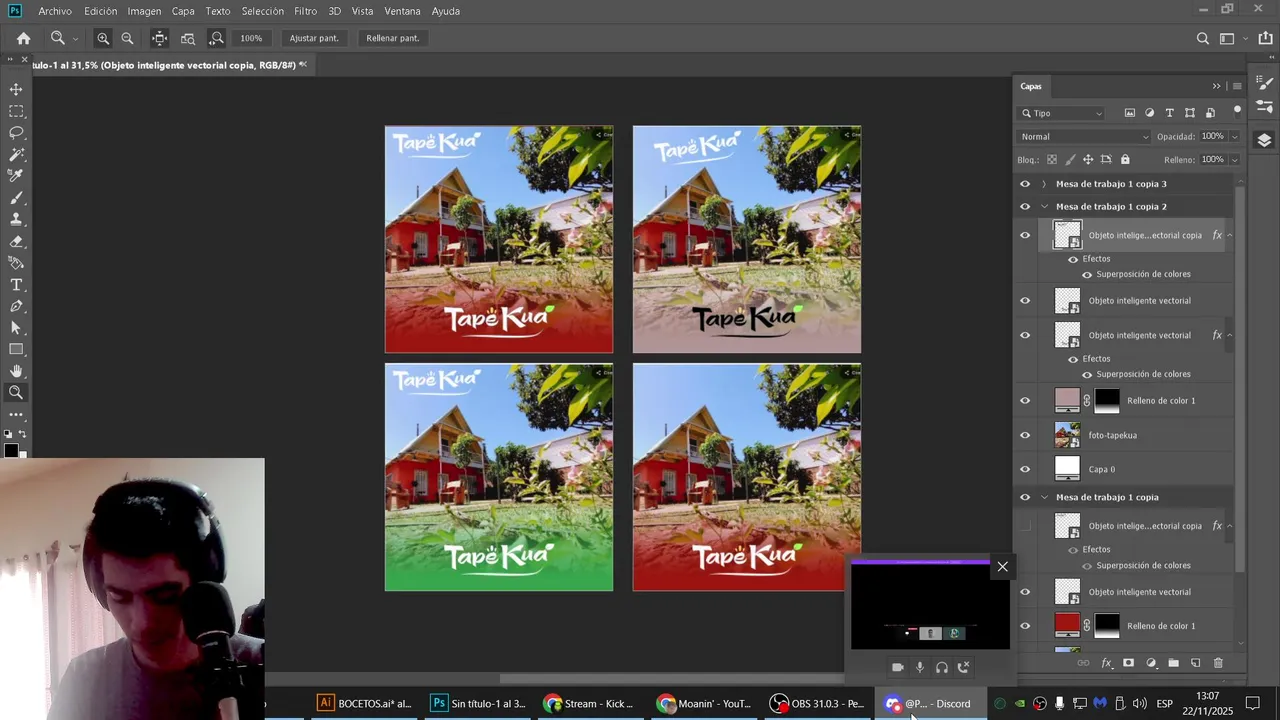Toggle Resize Windows to Fit option

(159, 38)
